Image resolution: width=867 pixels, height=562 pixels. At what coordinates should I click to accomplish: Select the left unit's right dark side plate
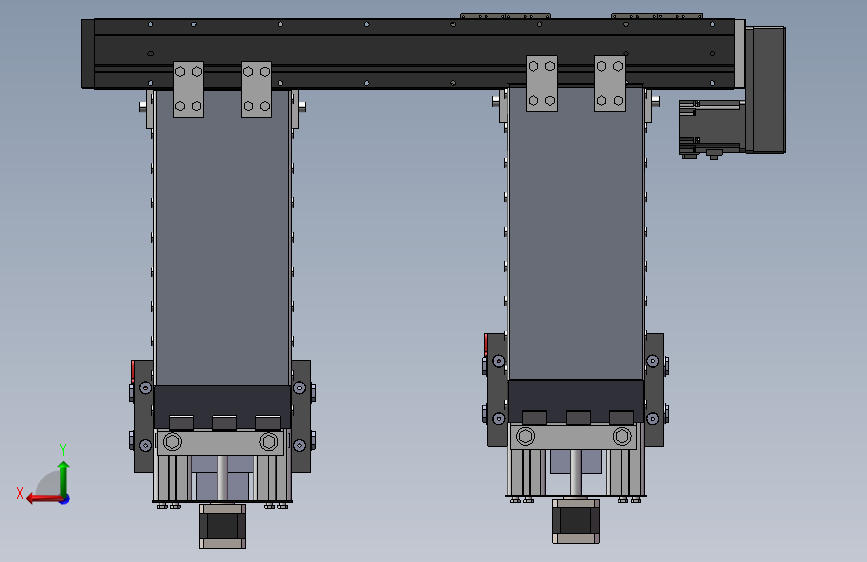pyautogui.click(x=301, y=417)
